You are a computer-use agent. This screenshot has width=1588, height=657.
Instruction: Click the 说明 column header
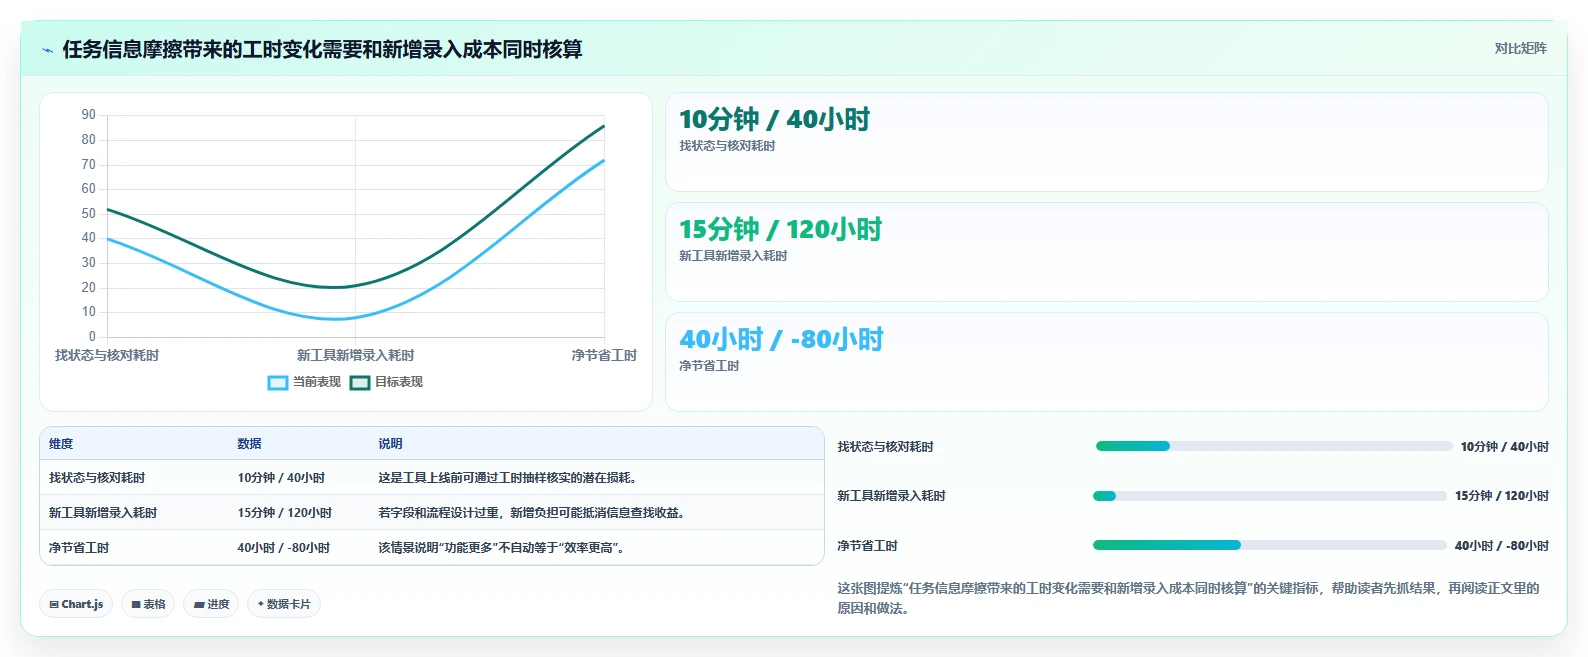390,444
